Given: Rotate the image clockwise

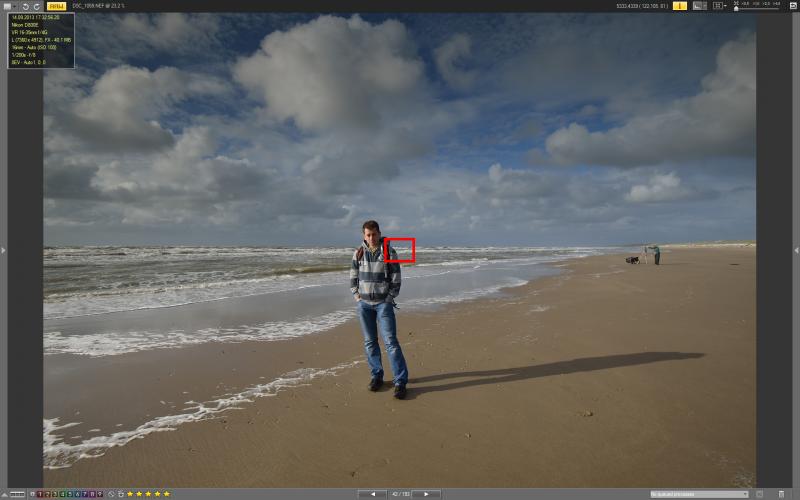Looking at the screenshot, I should (37, 6).
